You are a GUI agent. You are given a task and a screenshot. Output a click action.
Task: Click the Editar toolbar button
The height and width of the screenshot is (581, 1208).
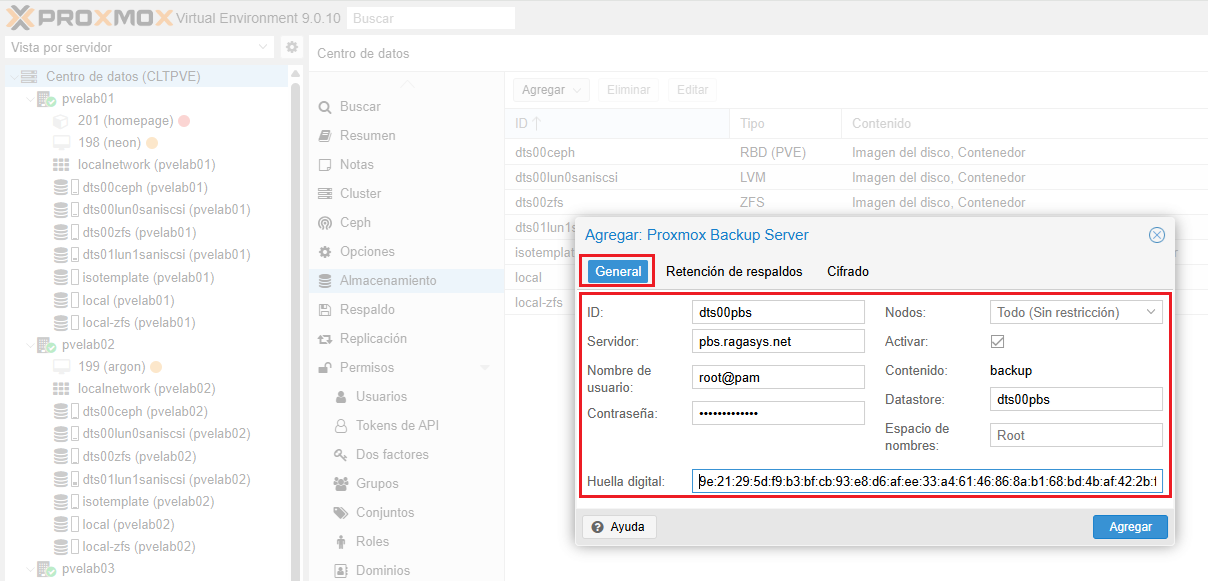pyautogui.click(x=693, y=90)
